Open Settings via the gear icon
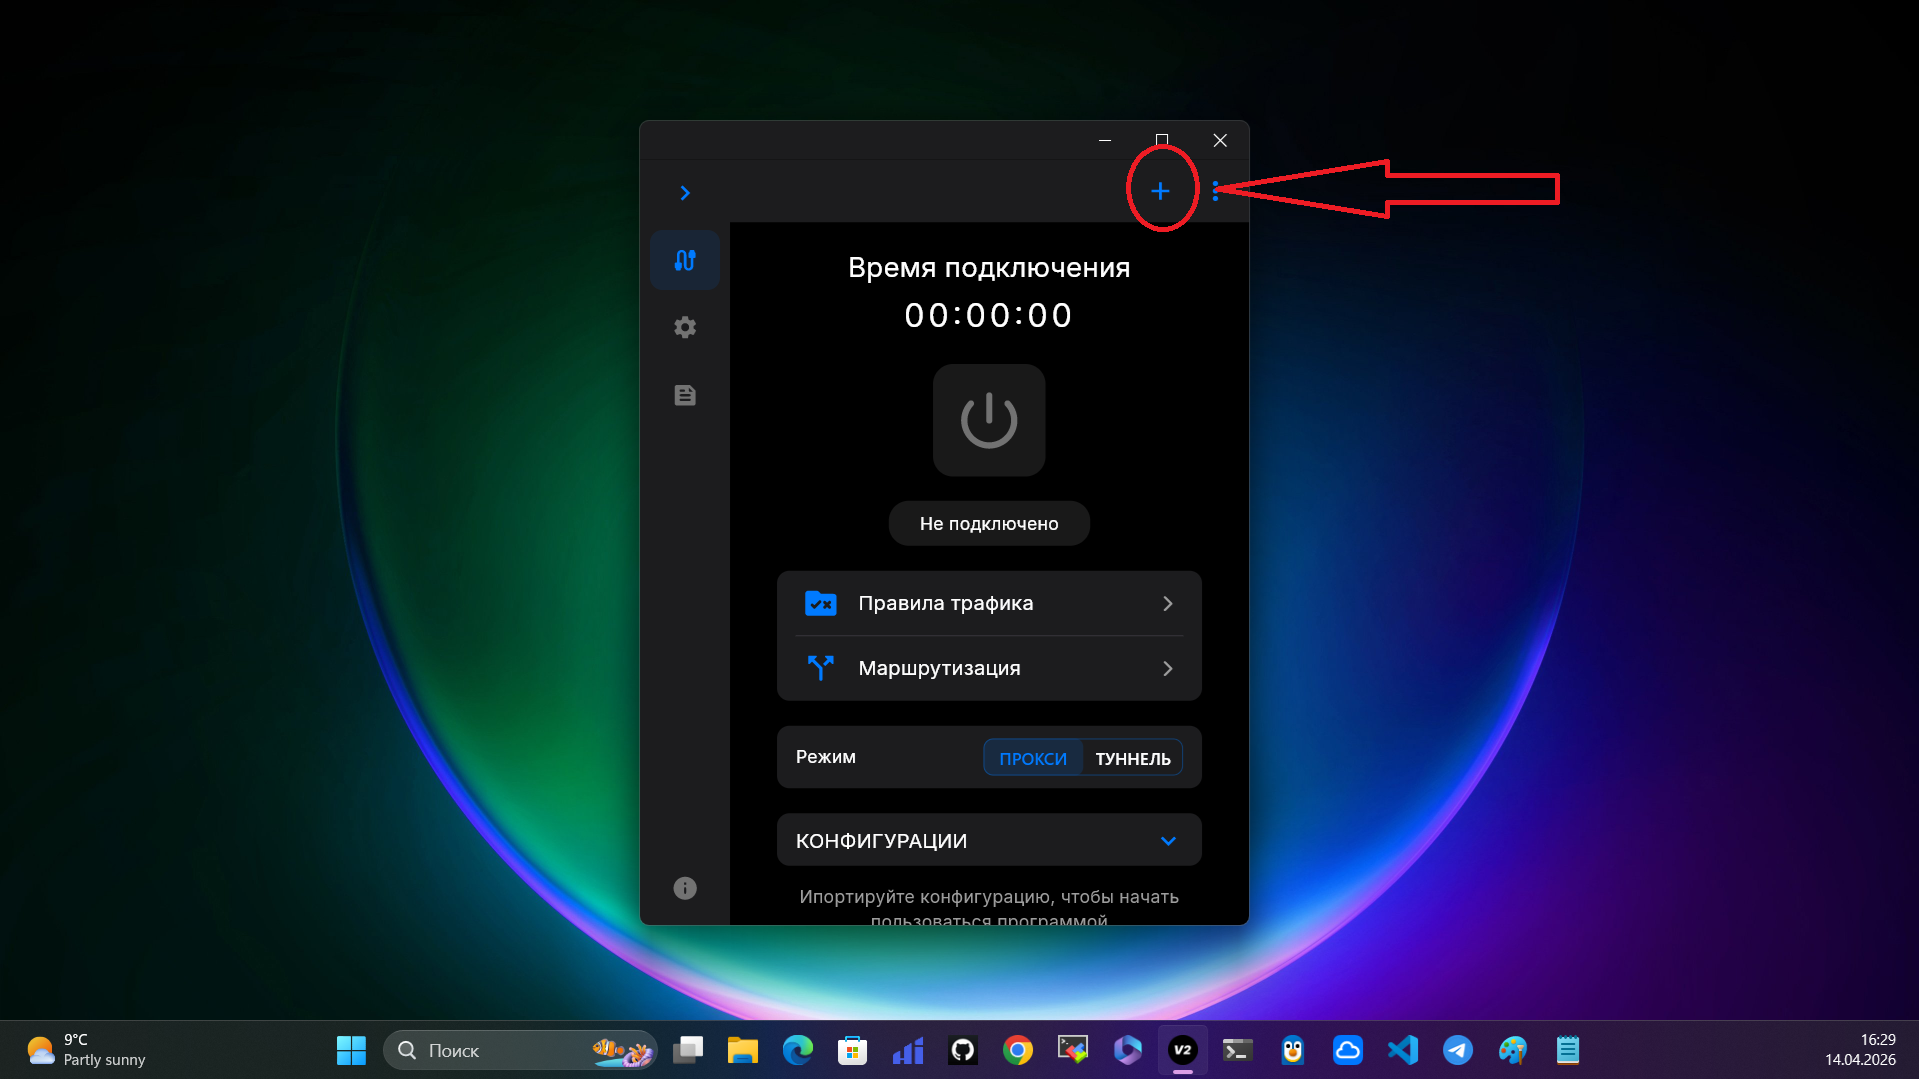Screen dimensions: 1919x1079 click(684, 326)
